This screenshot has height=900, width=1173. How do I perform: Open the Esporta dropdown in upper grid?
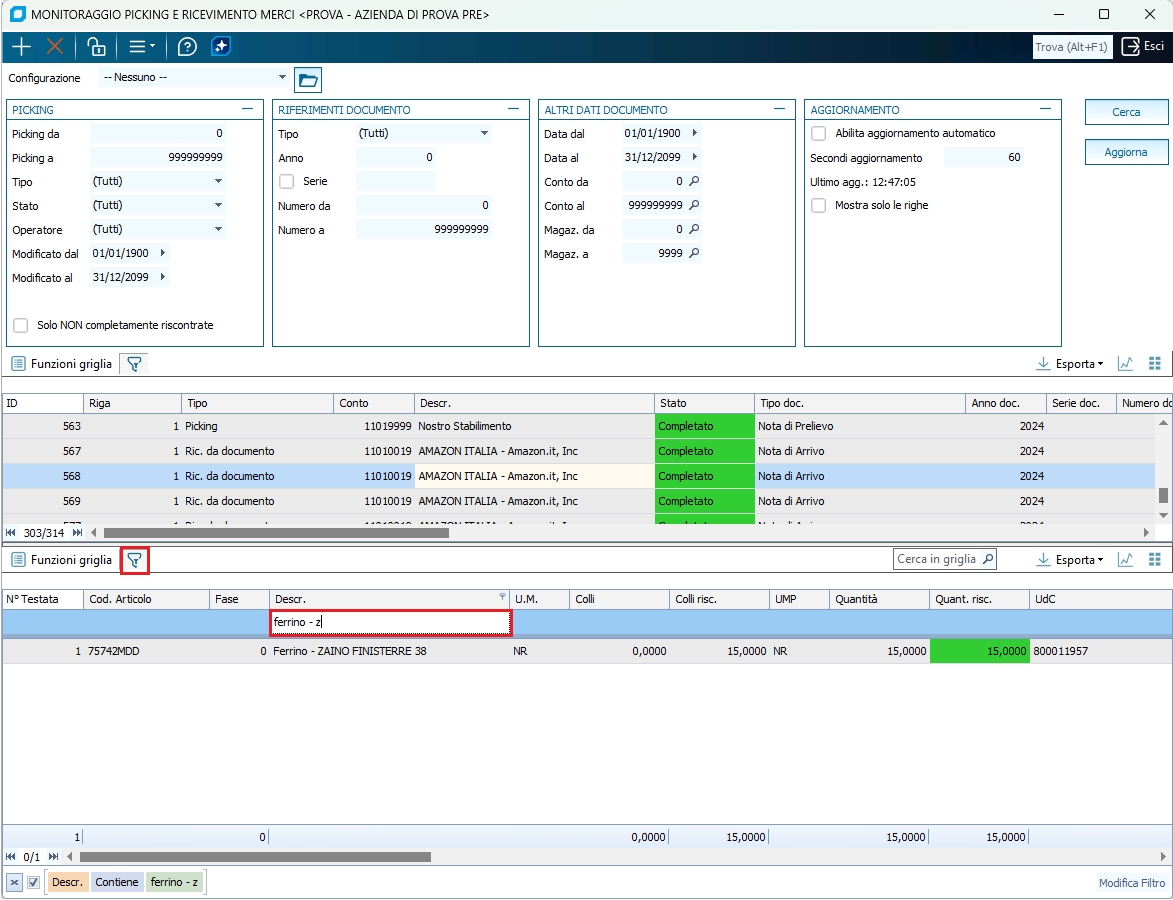[x=1070, y=364]
